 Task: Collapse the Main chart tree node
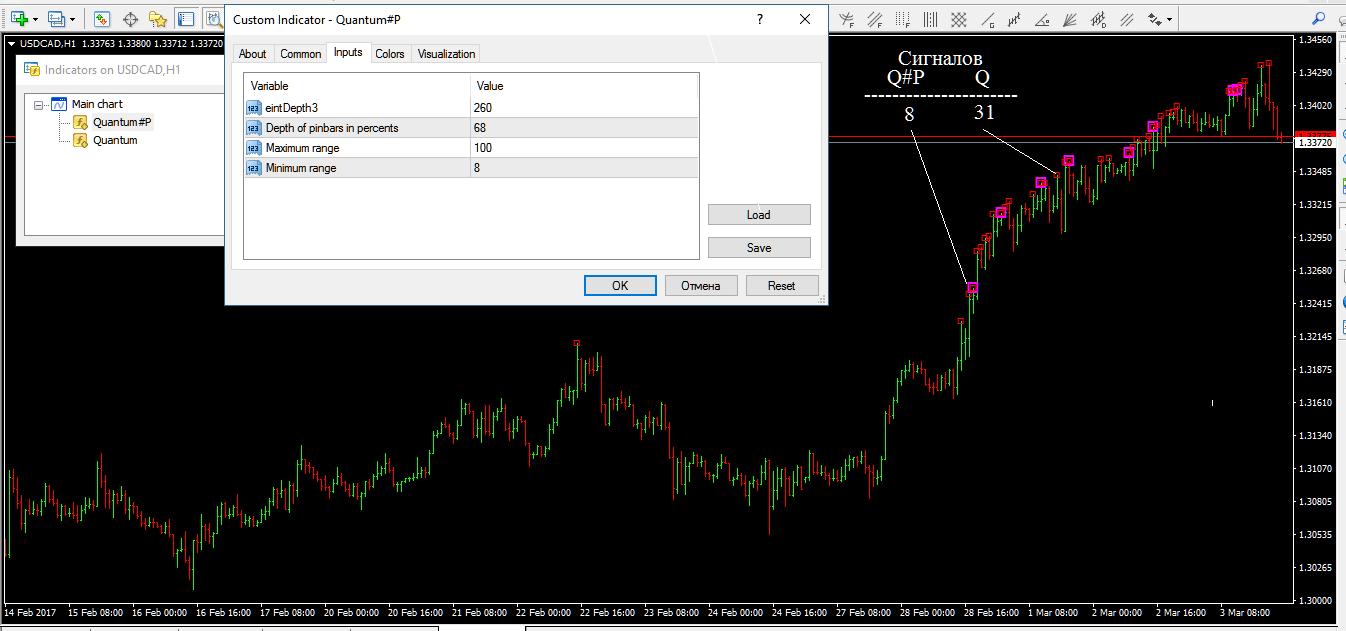40,104
